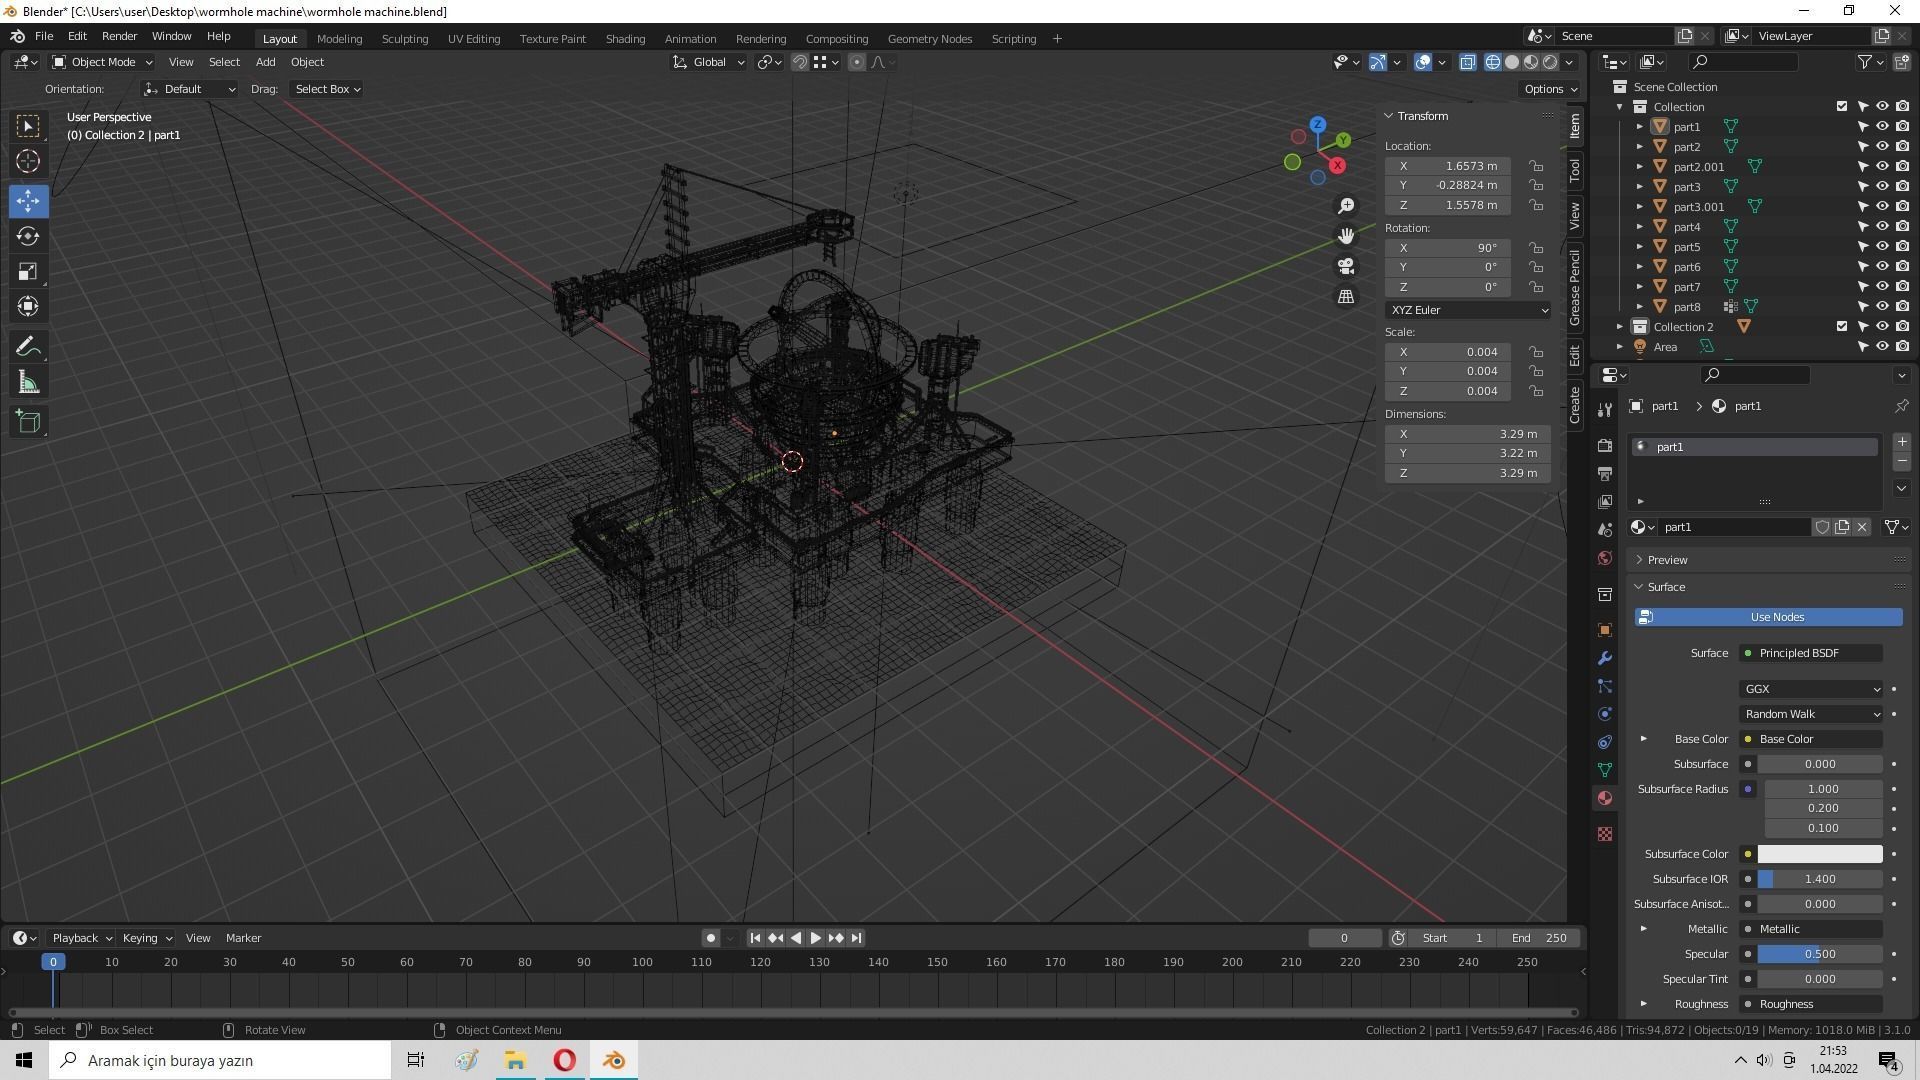Image resolution: width=1920 pixels, height=1080 pixels.
Task: Uncheck Collection exclude checkbox
Action: [1842, 107]
